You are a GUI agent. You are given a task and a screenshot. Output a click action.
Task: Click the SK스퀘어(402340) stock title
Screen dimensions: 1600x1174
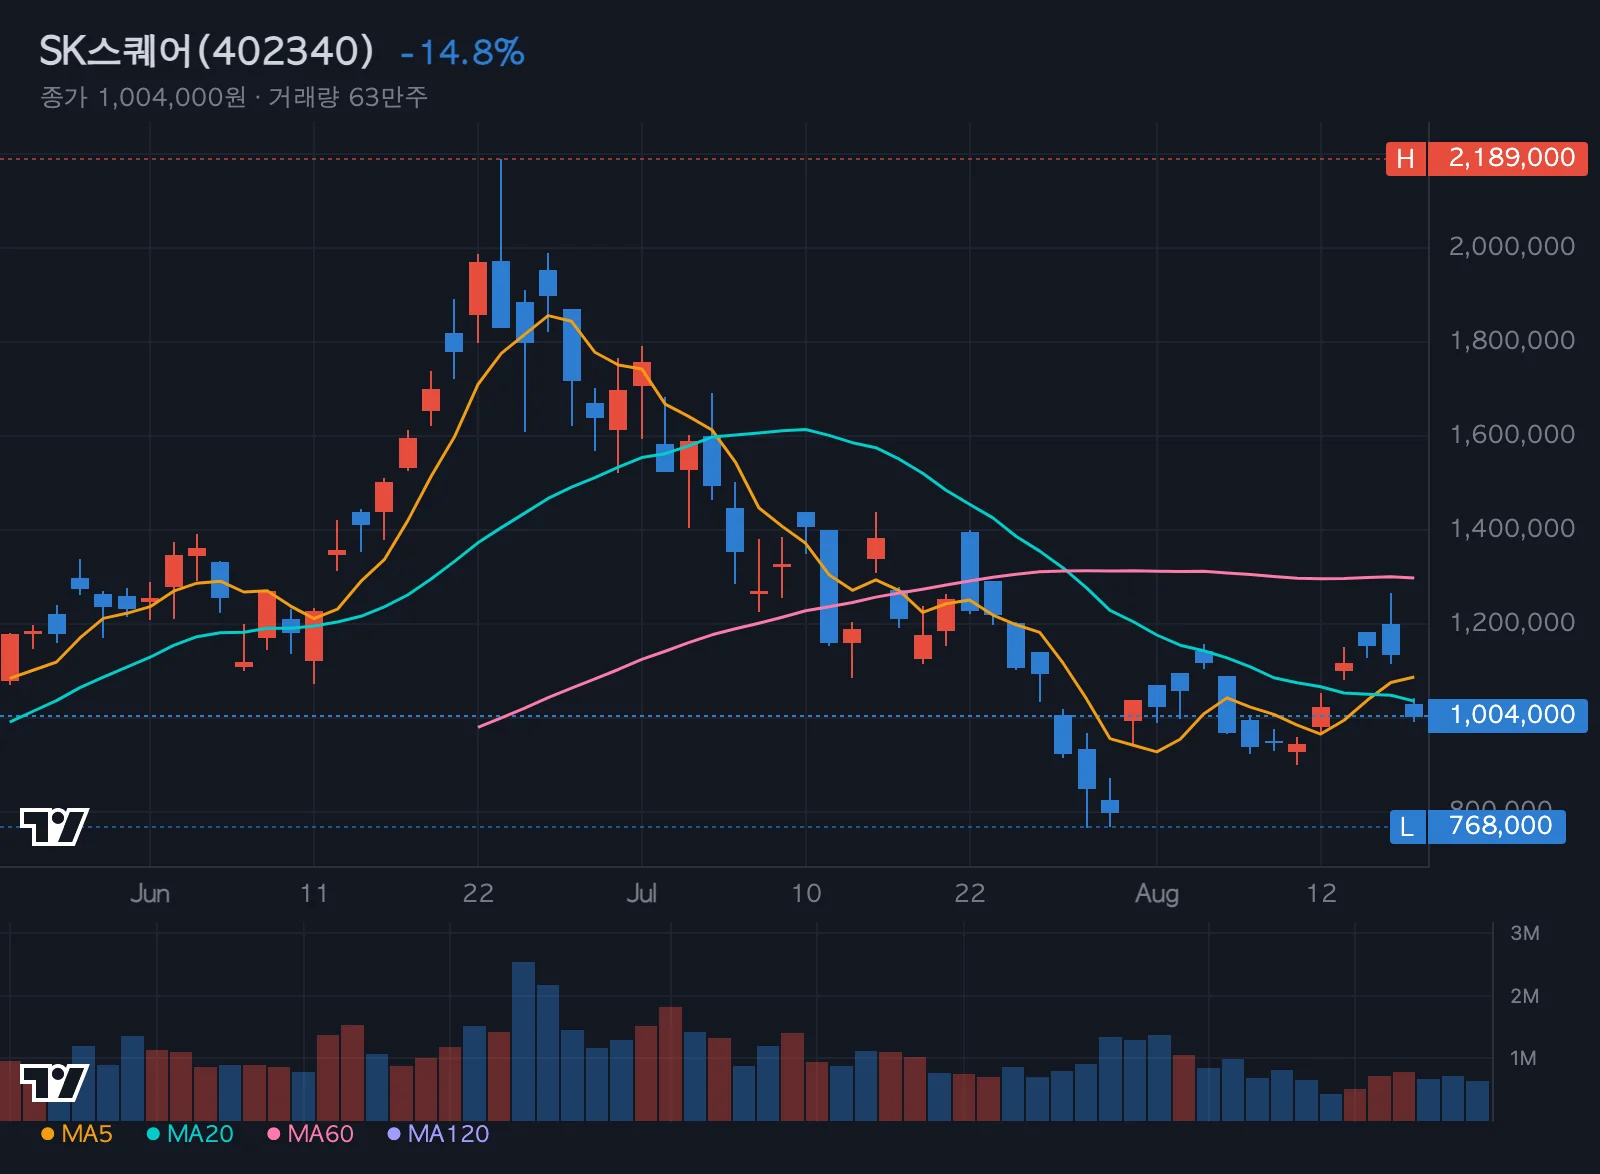(x=206, y=51)
